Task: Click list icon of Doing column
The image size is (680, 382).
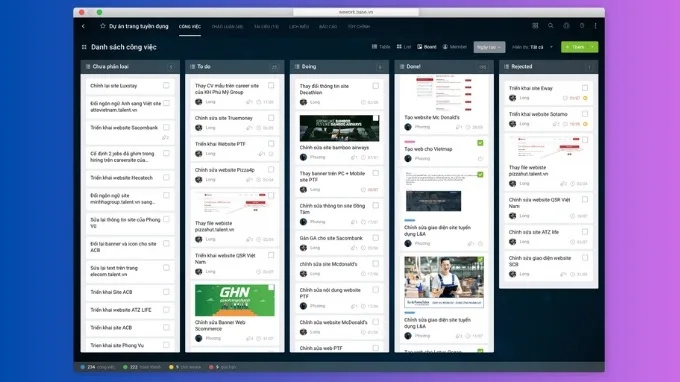Action: (297, 67)
